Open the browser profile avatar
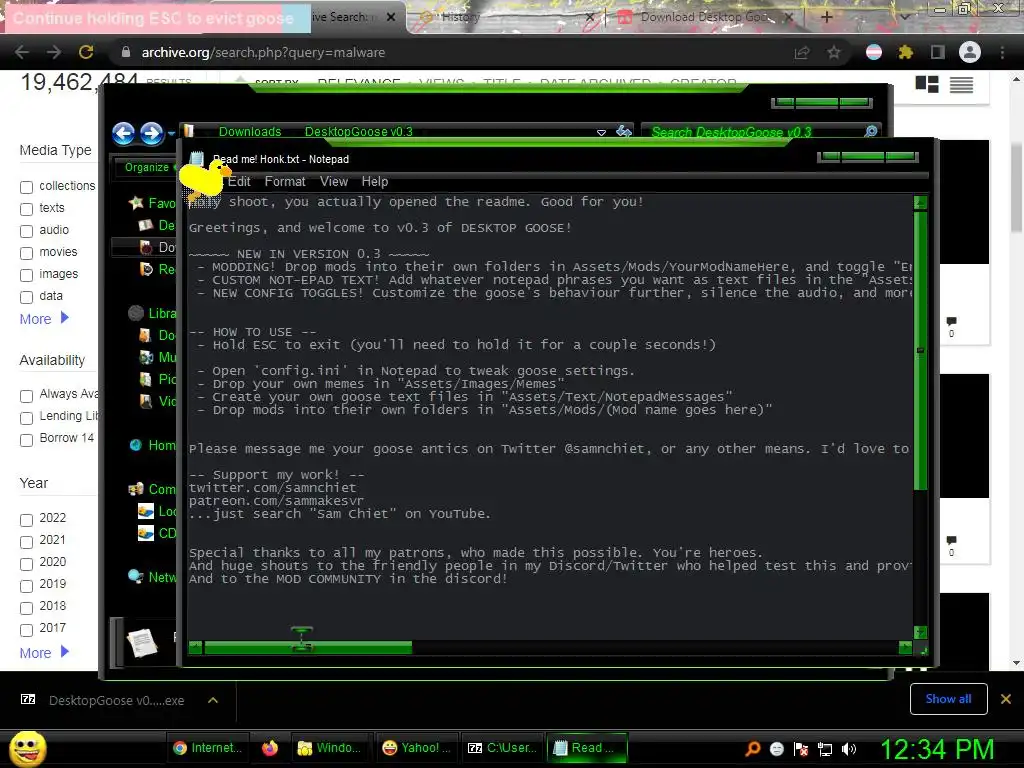1024x768 pixels. 970,52
